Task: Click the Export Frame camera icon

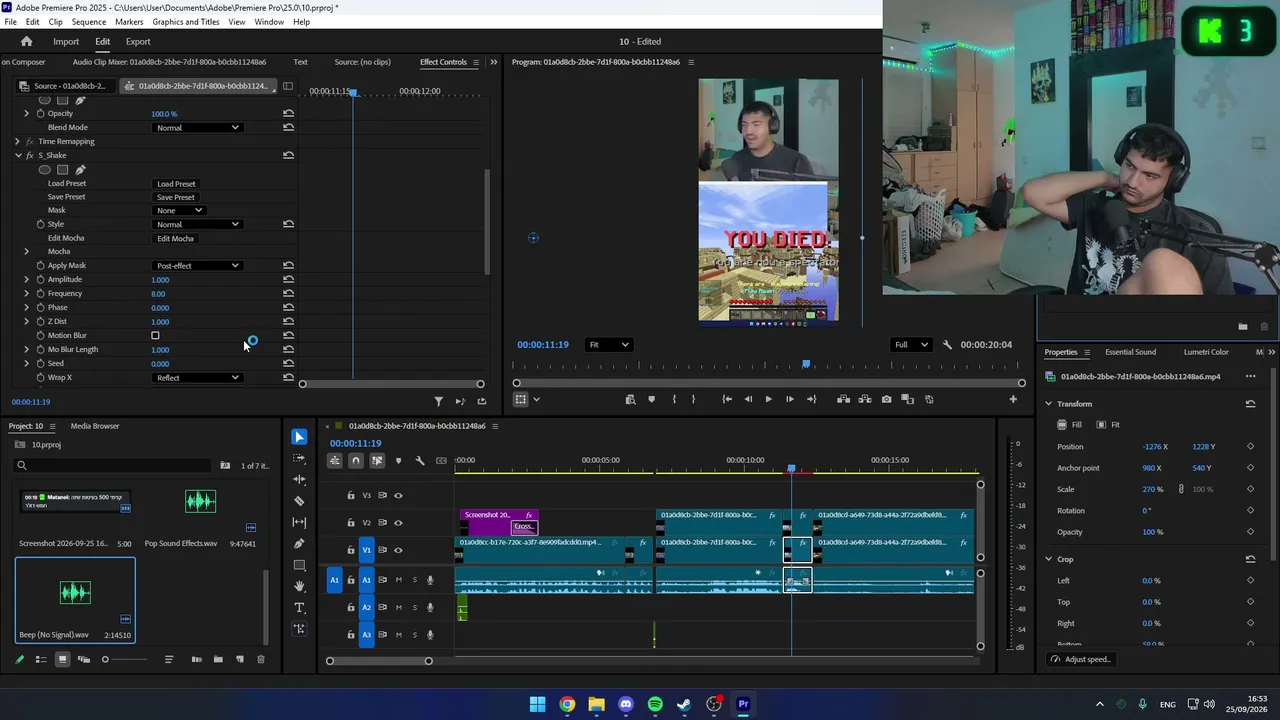Action: coord(886,399)
